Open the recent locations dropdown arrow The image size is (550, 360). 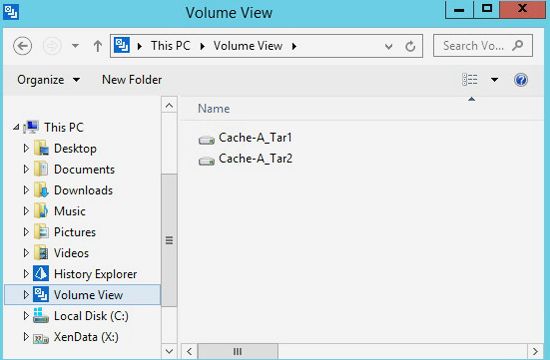75,46
